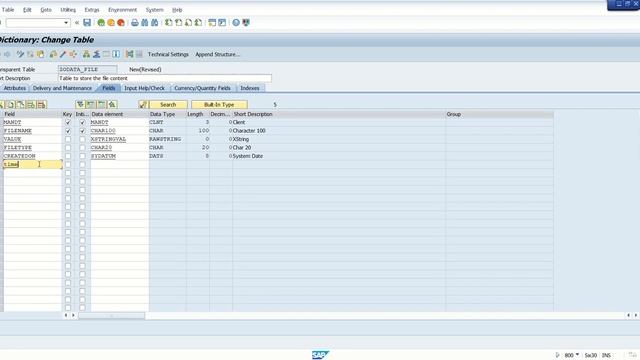Click the Generate Shortcut icon
The image size is (640, 360).
(x=222, y=23)
